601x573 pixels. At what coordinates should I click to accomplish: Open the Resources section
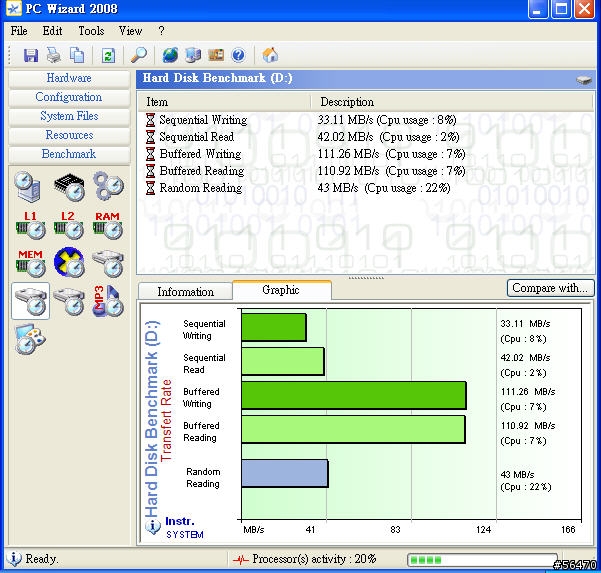pos(69,135)
